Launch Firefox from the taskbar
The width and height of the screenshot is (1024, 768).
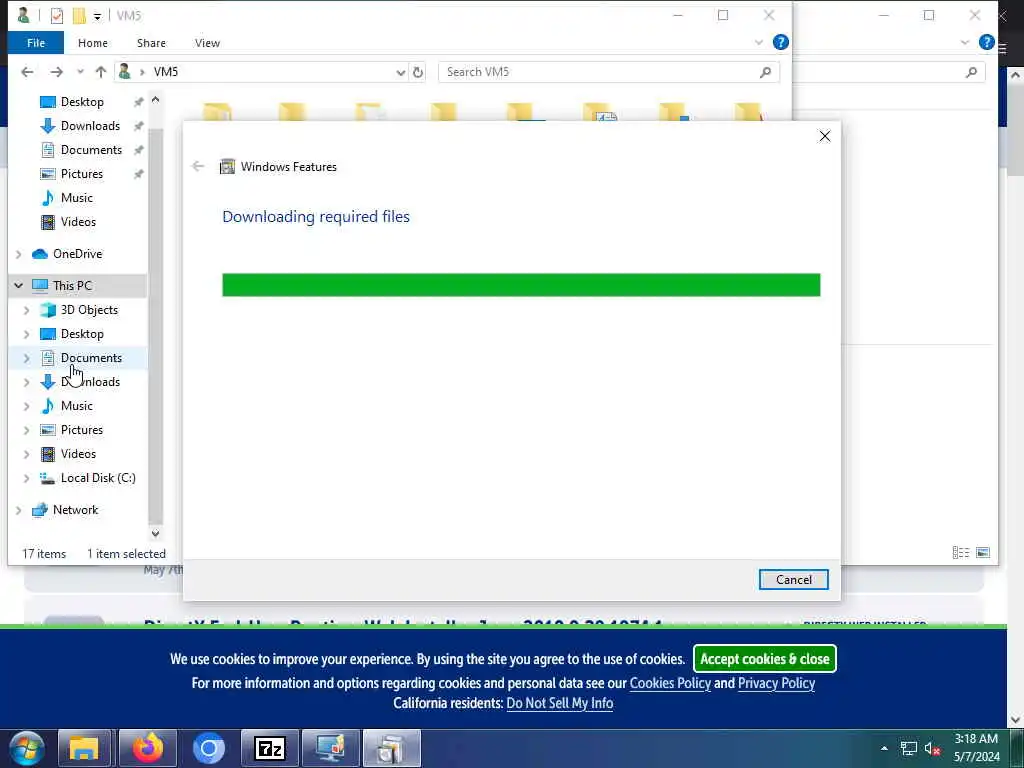coord(148,748)
